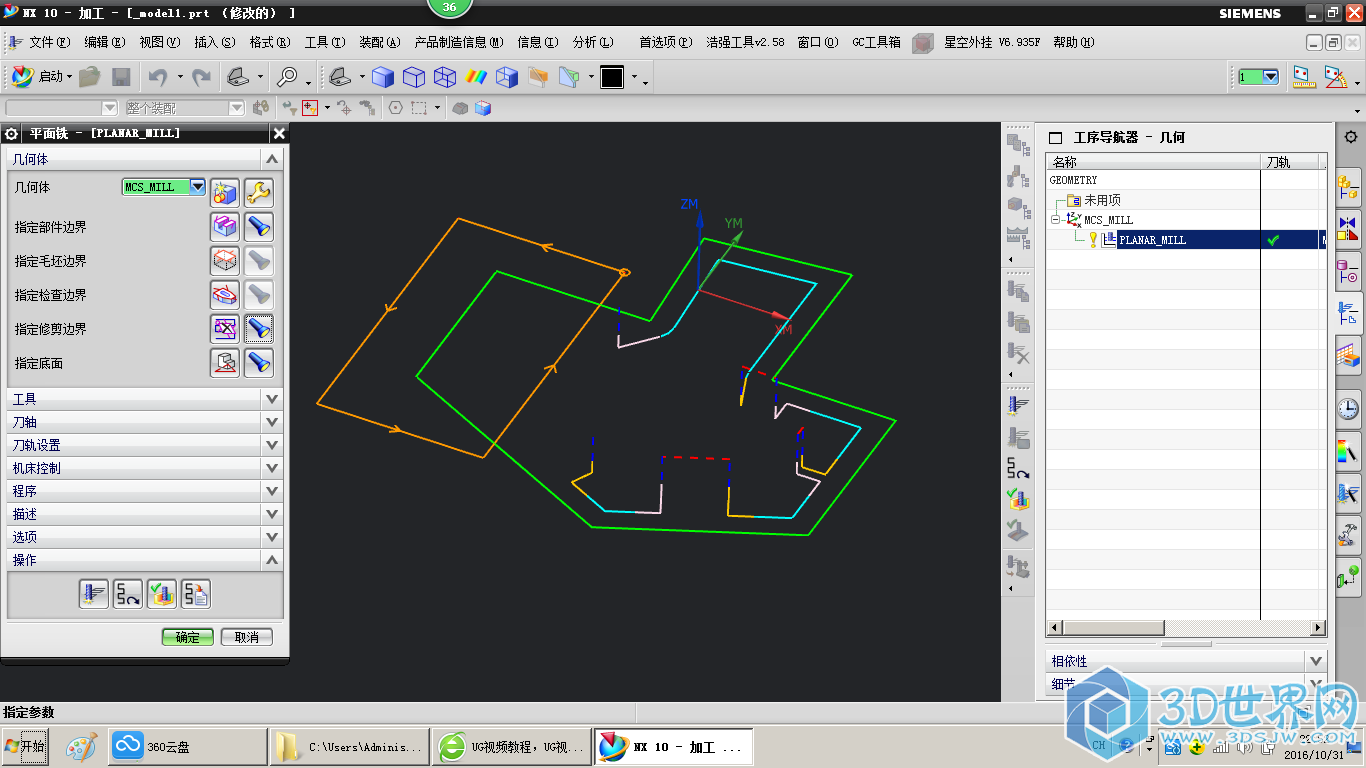This screenshot has width=1366, height=768.
Task: Open the 视图(V) menu
Action: coord(159,42)
